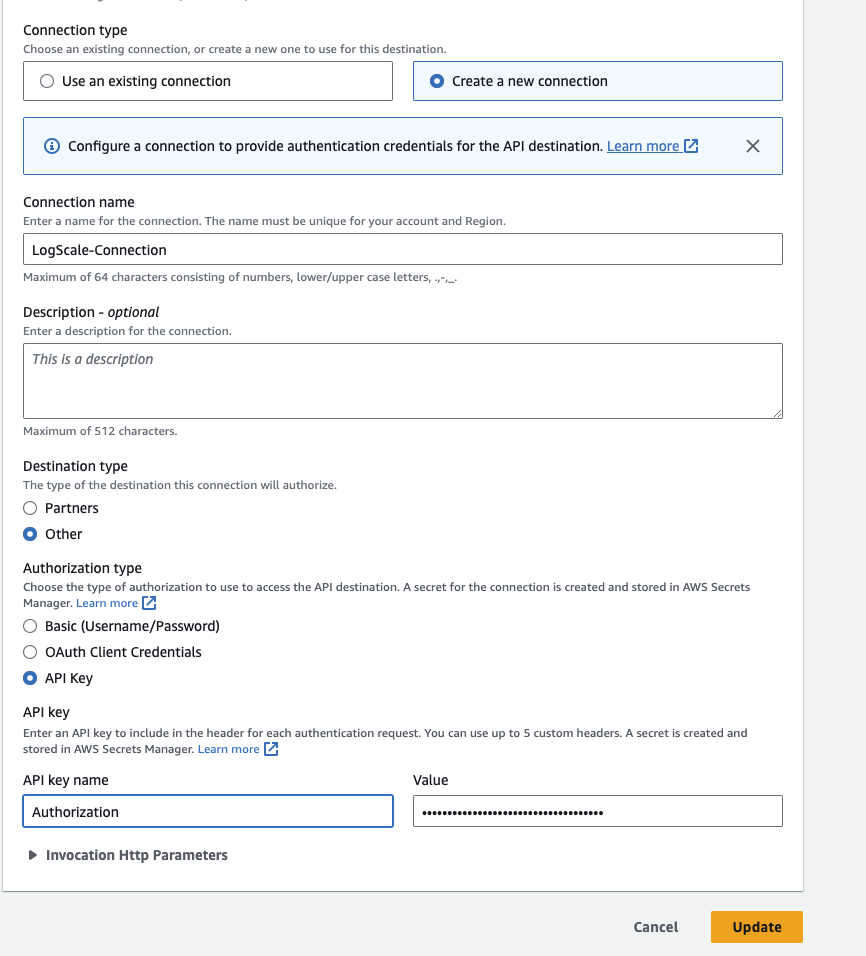Select Create a new connection option
The width and height of the screenshot is (866, 956).
click(x=437, y=81)
